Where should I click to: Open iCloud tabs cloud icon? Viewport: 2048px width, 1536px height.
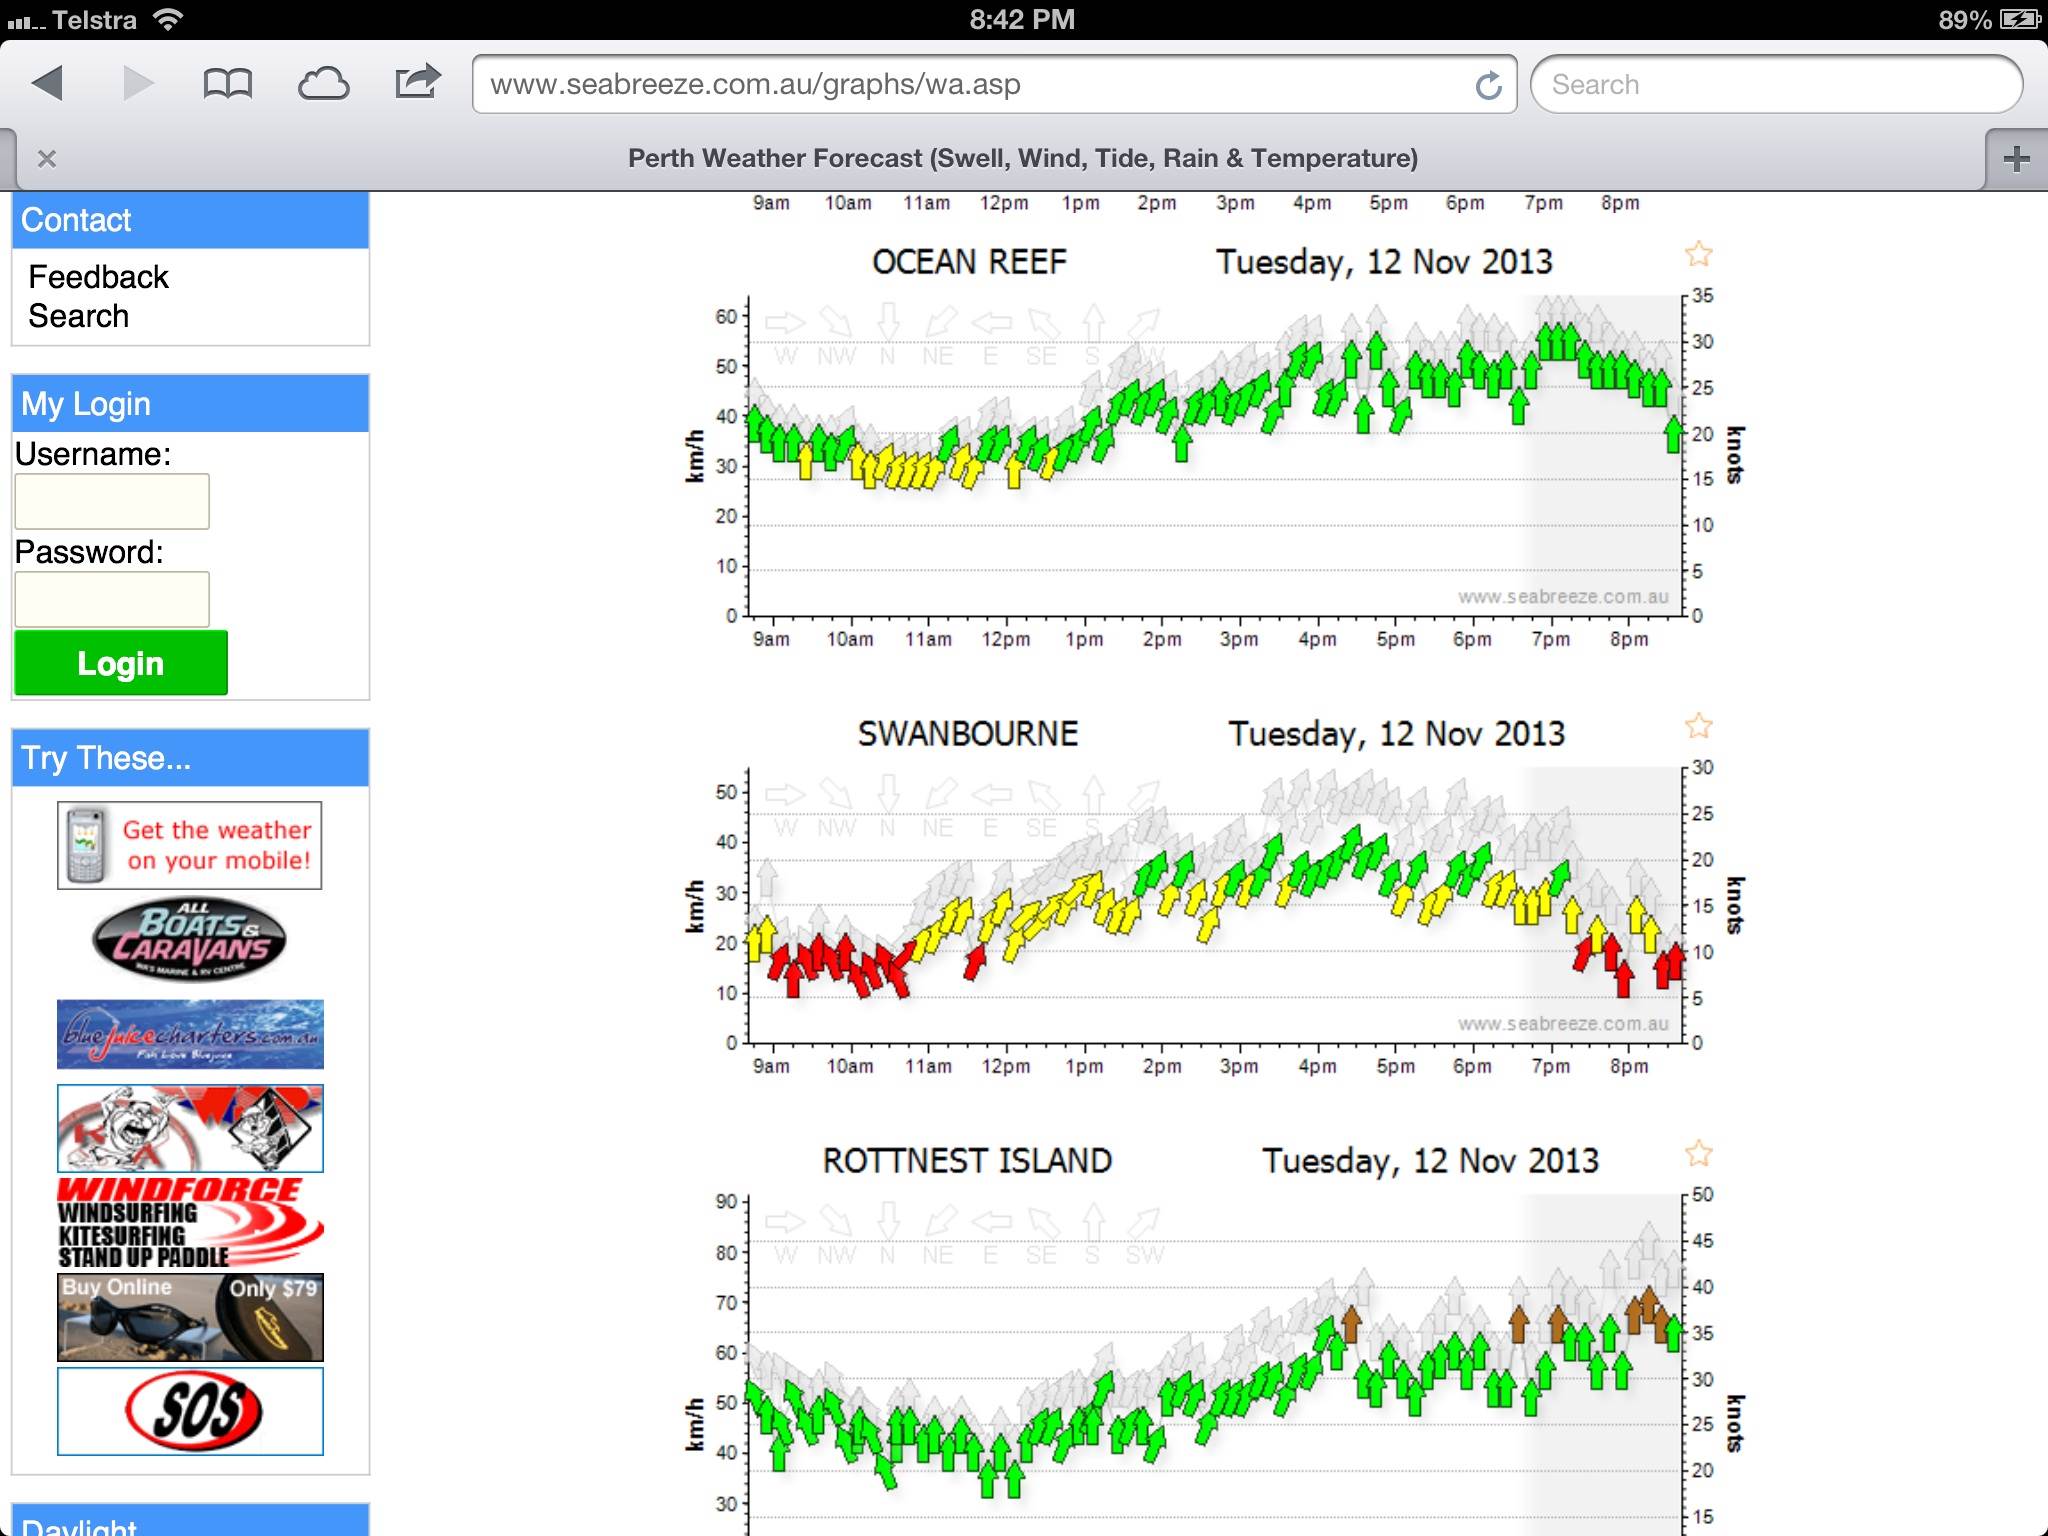[x=323, y=84]
